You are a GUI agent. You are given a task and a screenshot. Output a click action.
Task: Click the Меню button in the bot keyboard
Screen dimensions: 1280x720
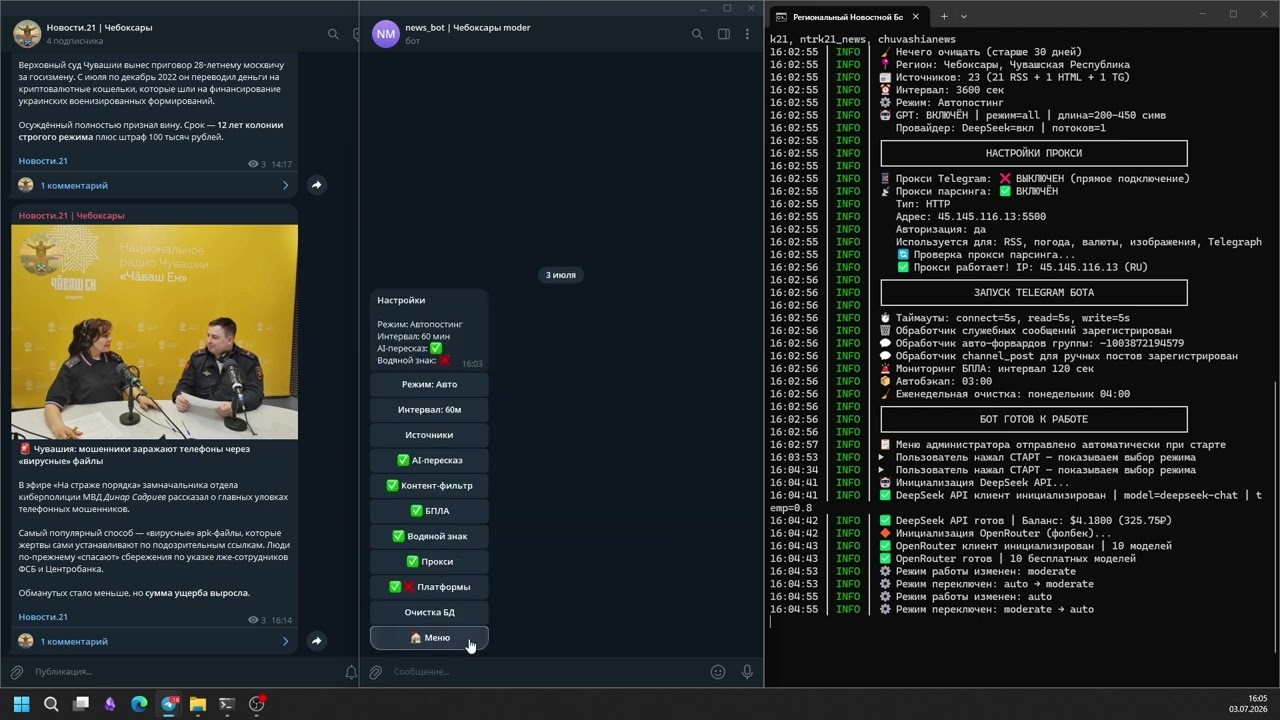(x=429, y=638)
